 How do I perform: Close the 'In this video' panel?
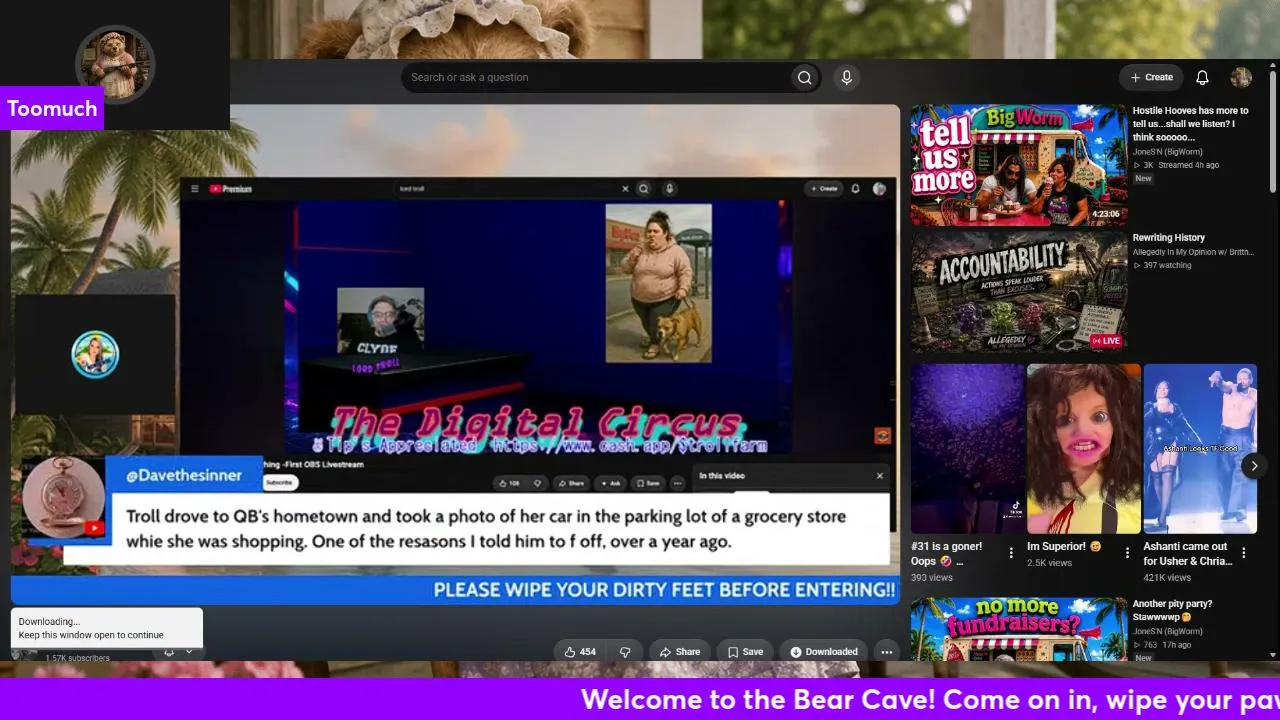pos(880,476)
